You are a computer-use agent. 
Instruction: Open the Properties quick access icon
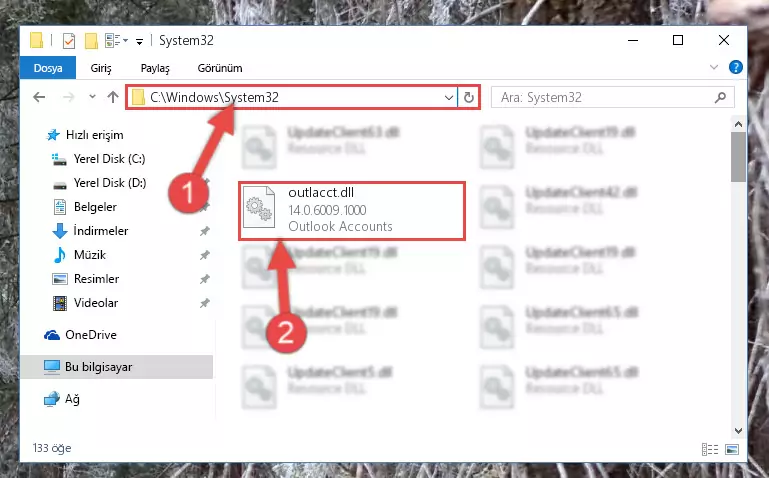(69, 41)
